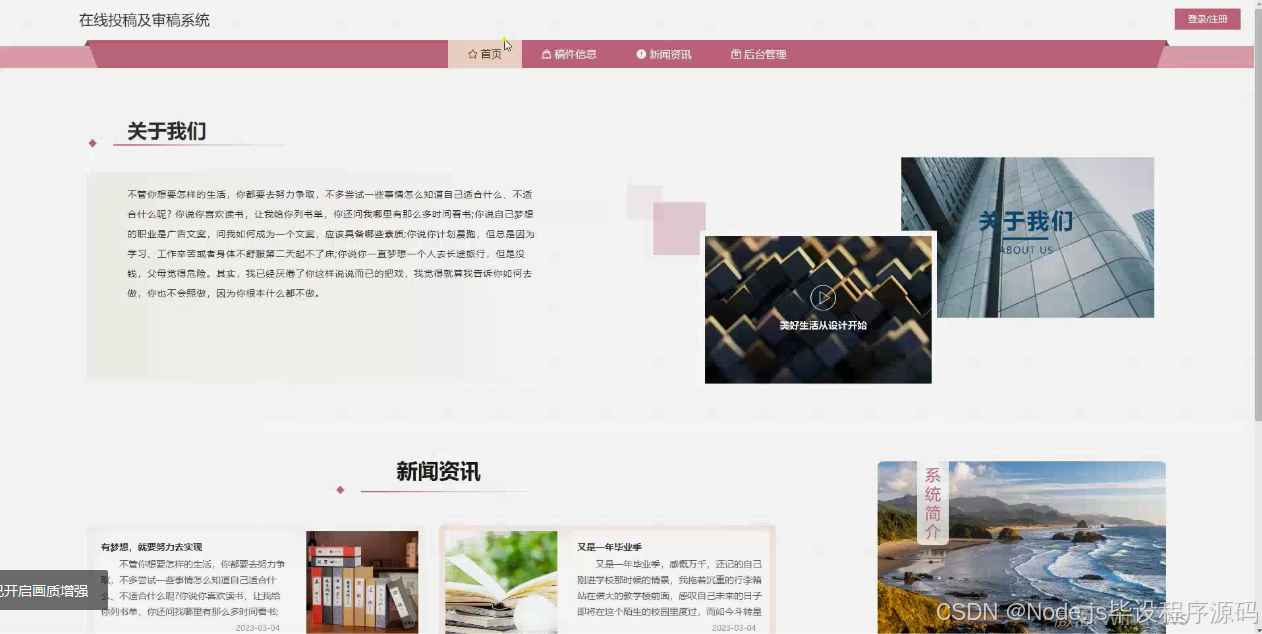Switch to the 稿件信息 tab
Viewport: 1262px width, 634px height.
[x=570, y=55]
